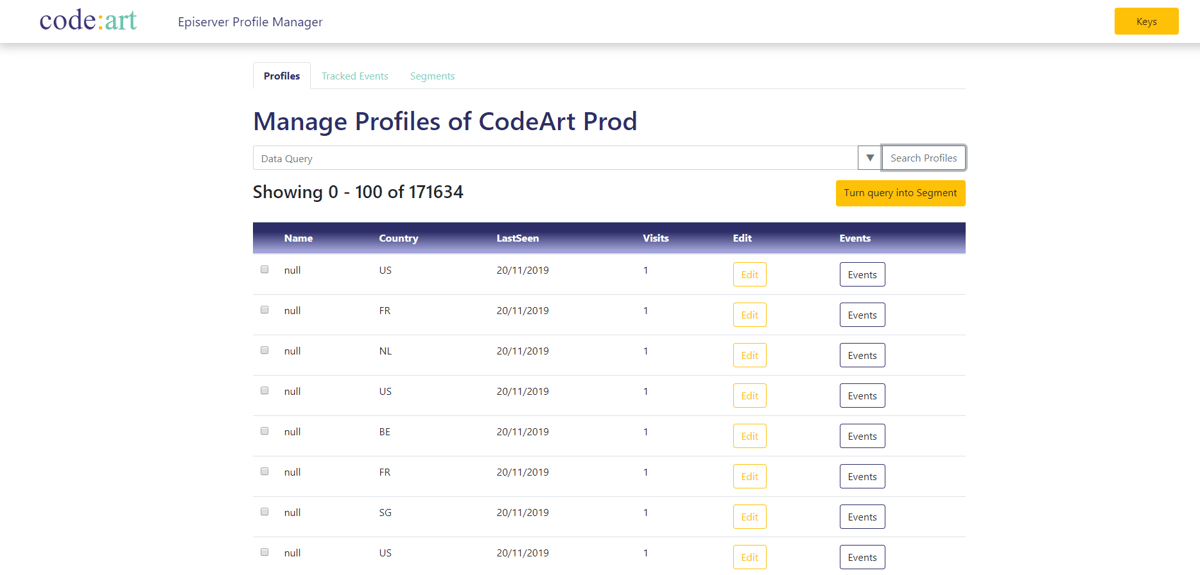Check the box for the first US profile
This screenshot has width=1200, height=575.
(265, 269)
